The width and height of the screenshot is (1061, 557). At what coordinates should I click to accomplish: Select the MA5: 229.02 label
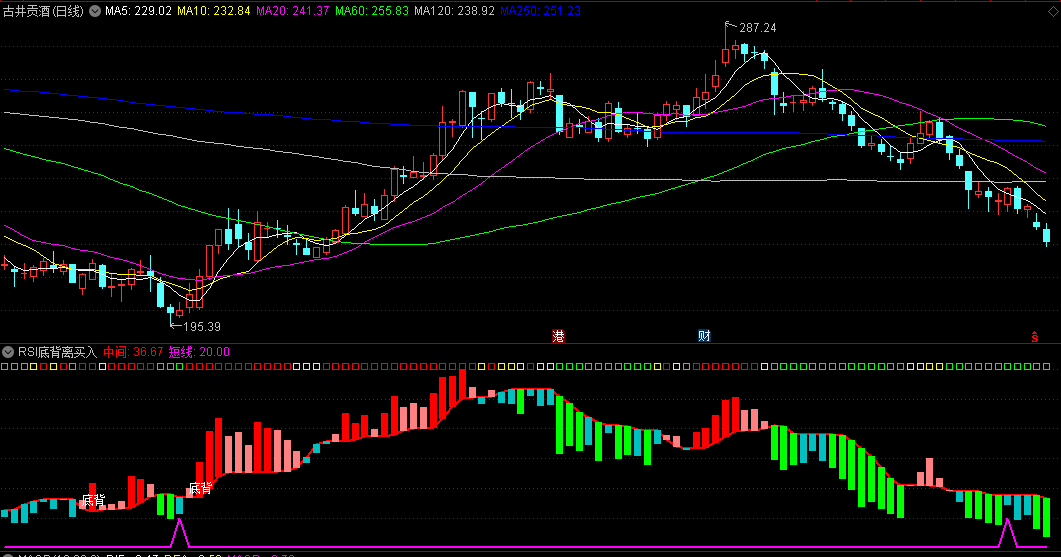coord(138,11)
